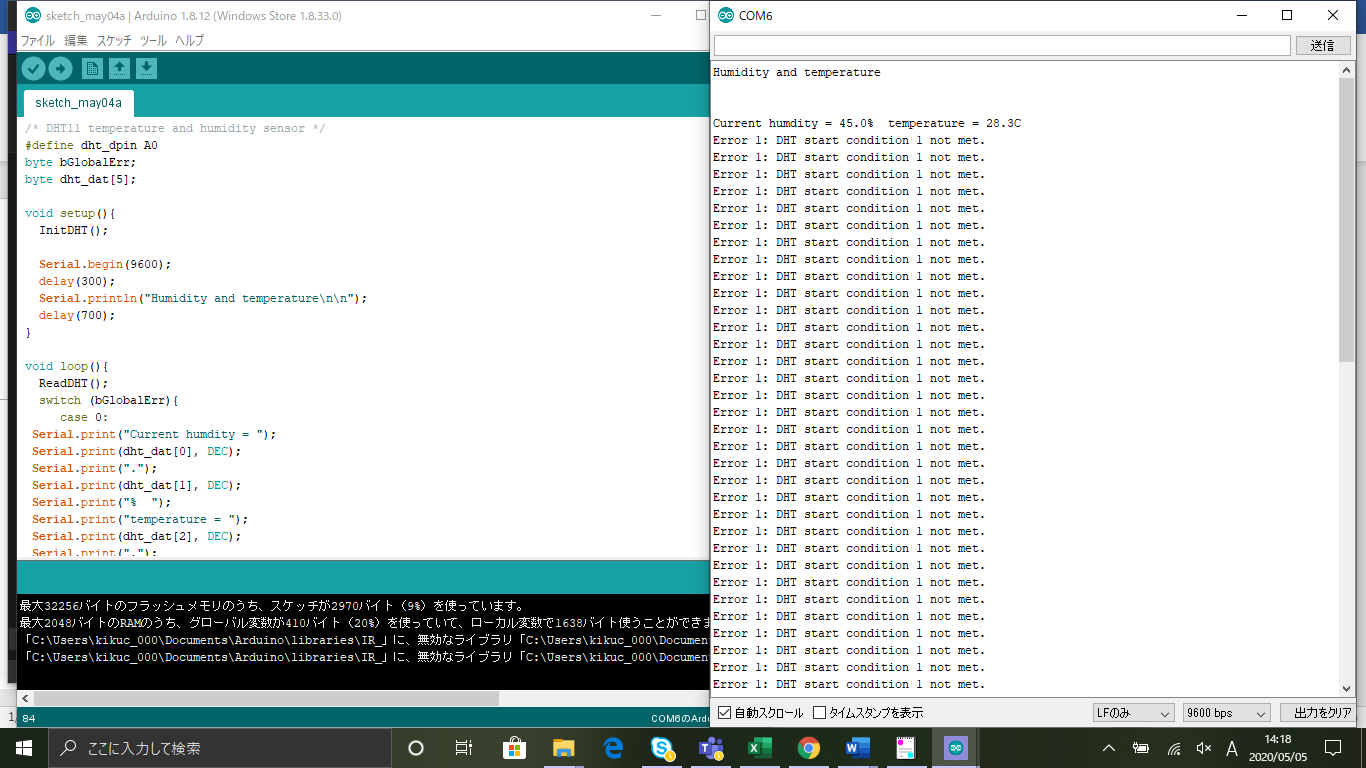Image resolution: width=1366 pixels, height=768 pixels.
Task: Open Excel from the taskbar
Action: 760,748
